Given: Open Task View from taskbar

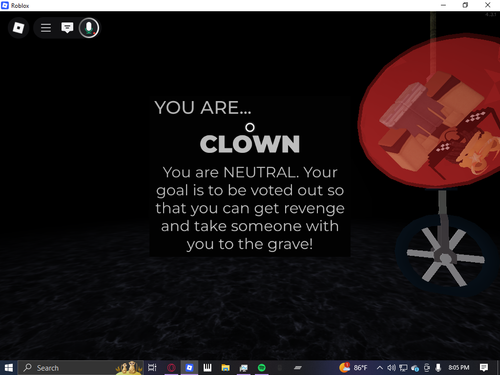Looking at the screenshot, I should coord(152,368).
